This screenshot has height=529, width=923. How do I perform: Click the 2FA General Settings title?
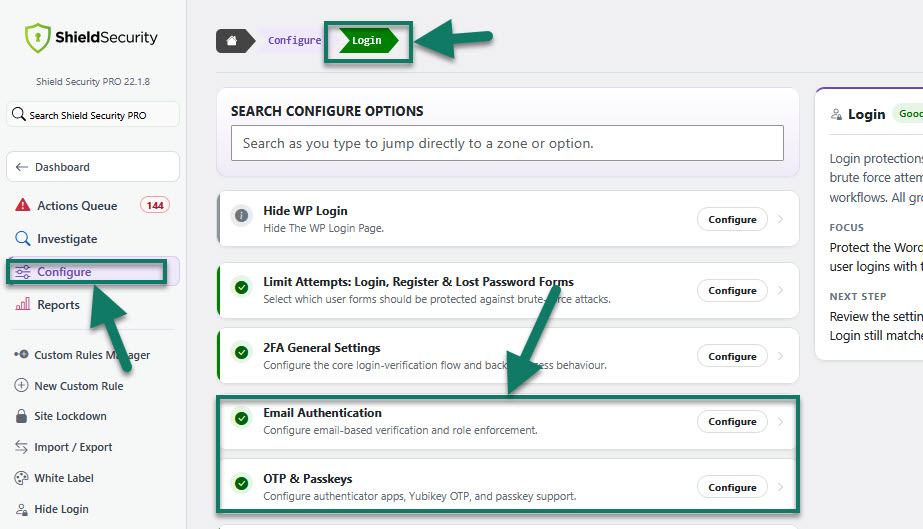pyautogui.click(x=322, y=348)
